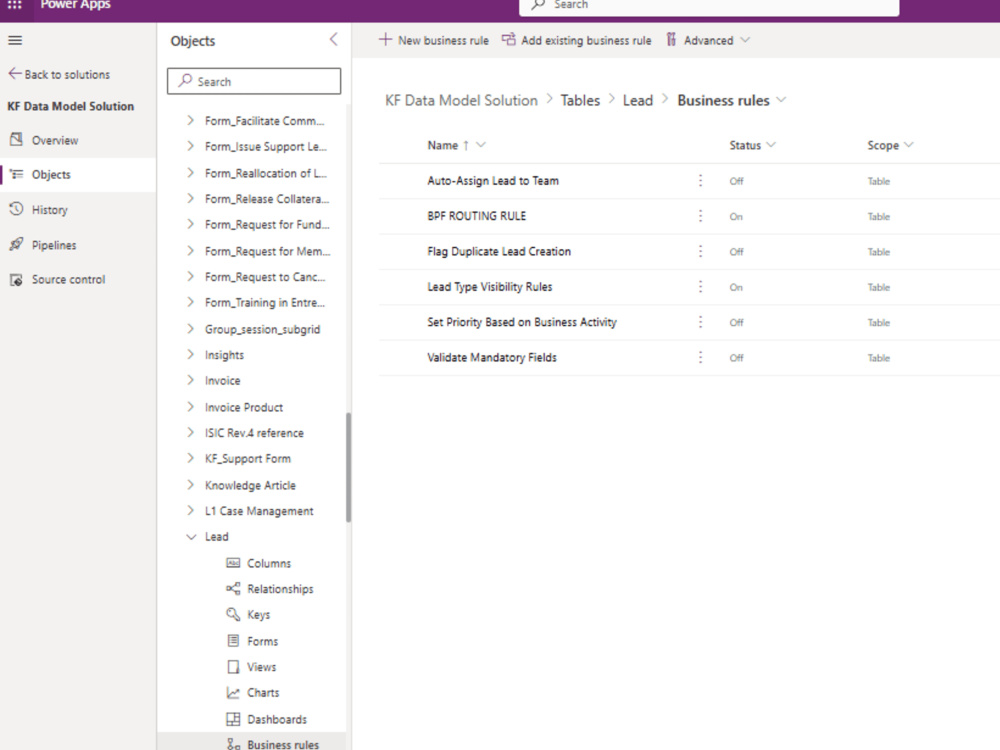This screenshot has height=750, width=1000.
Task: Click the Advanced tools icon
Action: (x=671, y=40)
